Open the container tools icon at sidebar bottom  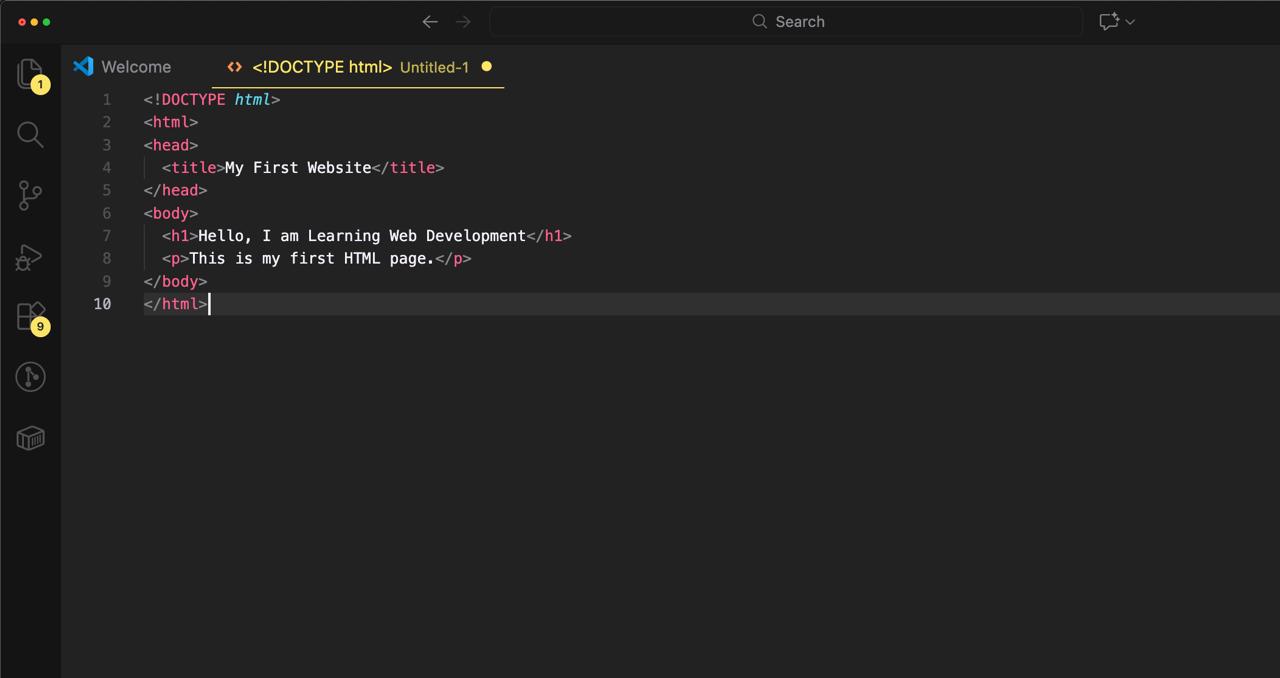coord(30,438)
